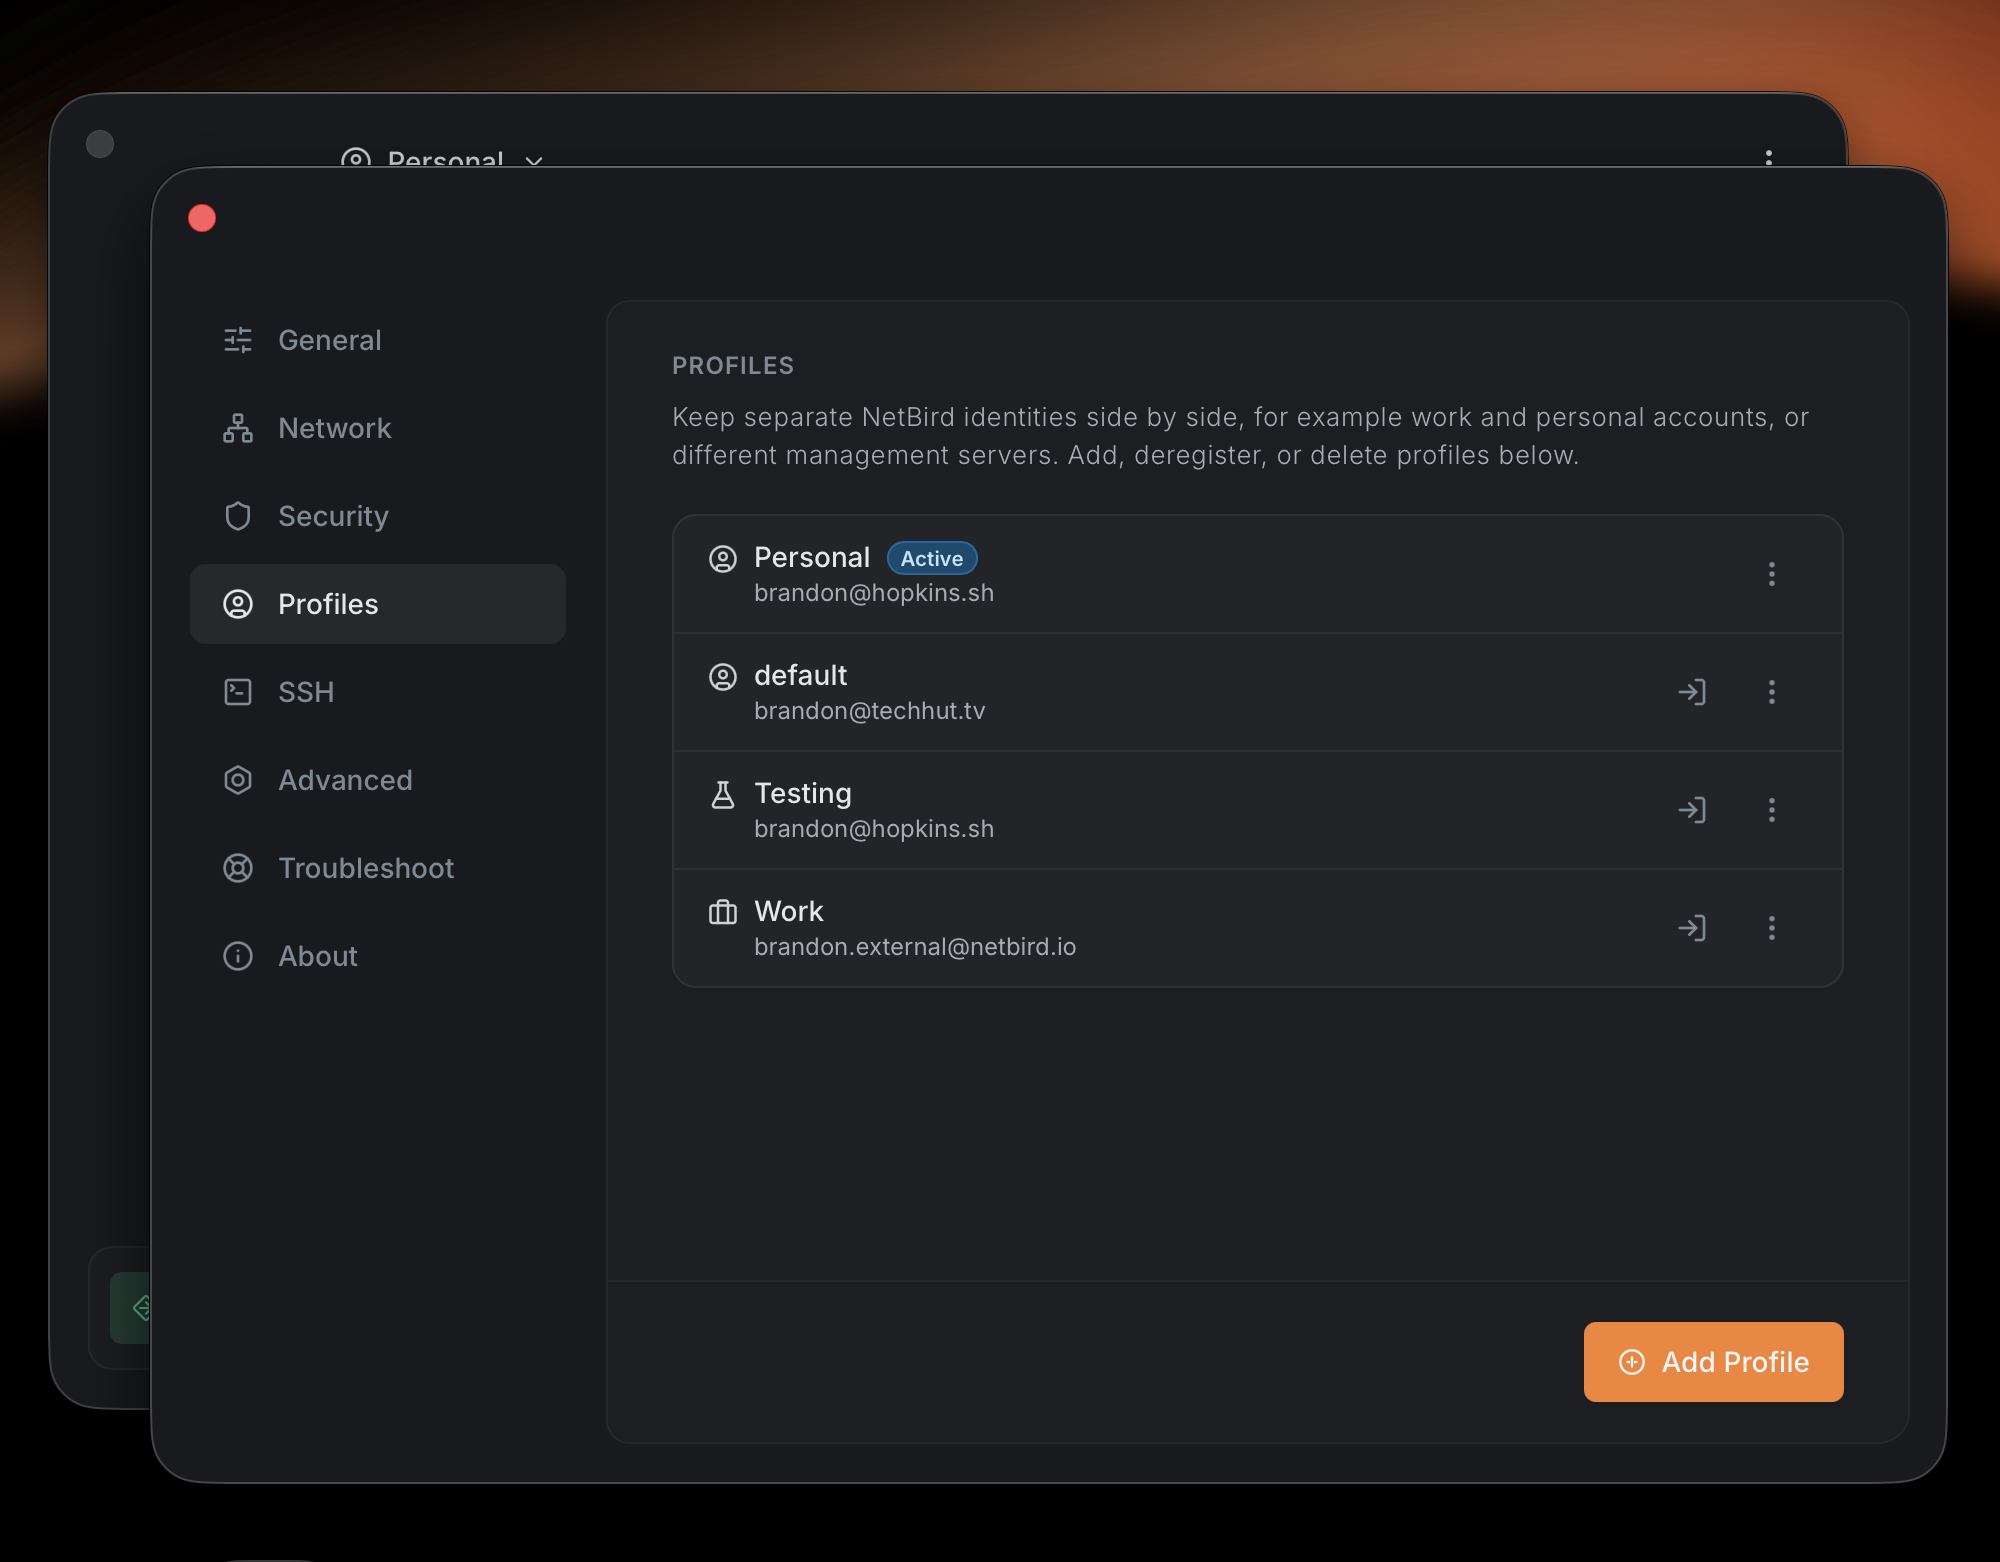
Task: Click the hexagon icon beside Advanced
Action: pos(238,780)
